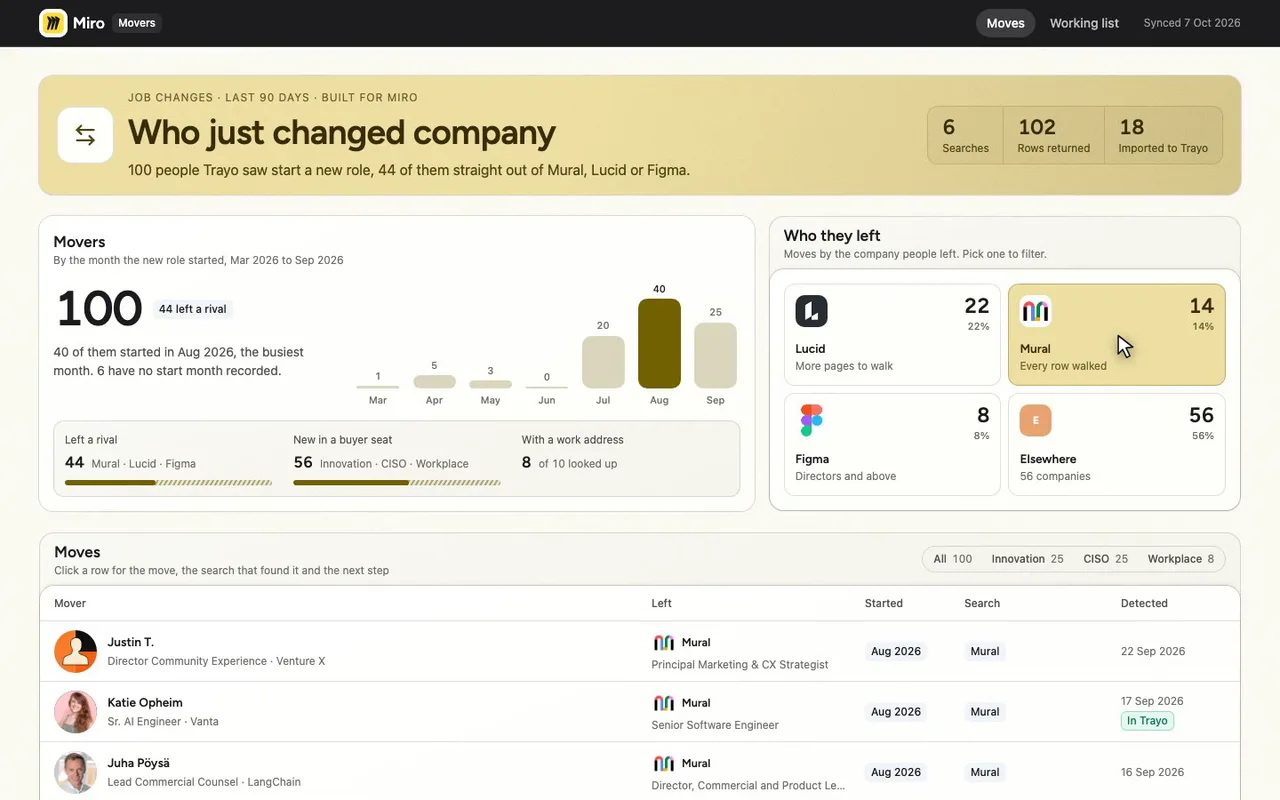Select the Figma logo icon
1280x800 pixels.
pos(811,420)
